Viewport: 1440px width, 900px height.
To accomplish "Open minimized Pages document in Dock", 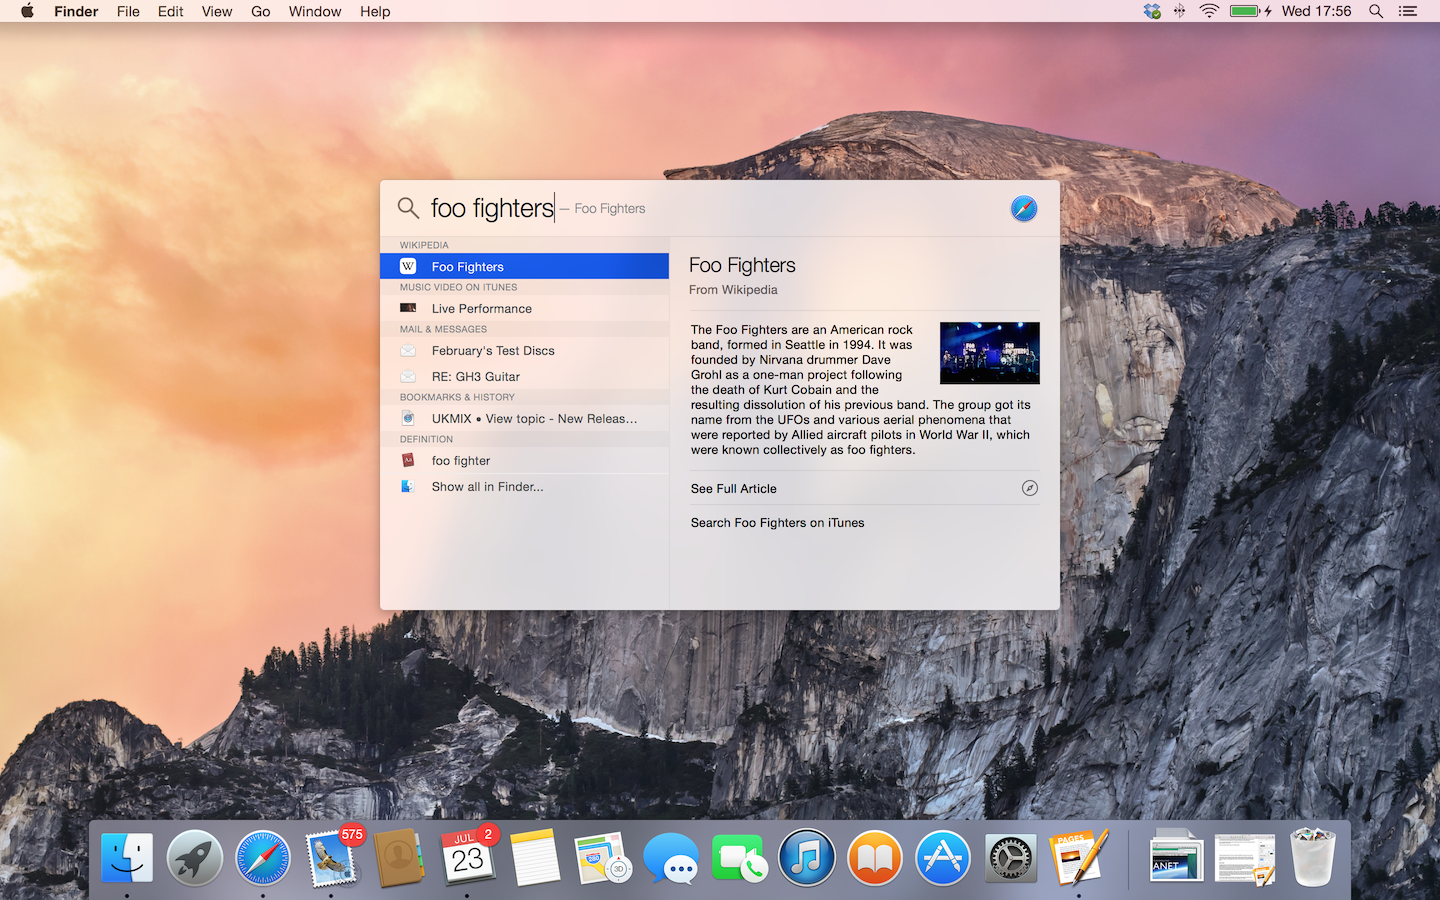I will click(x=1245, y=859).
